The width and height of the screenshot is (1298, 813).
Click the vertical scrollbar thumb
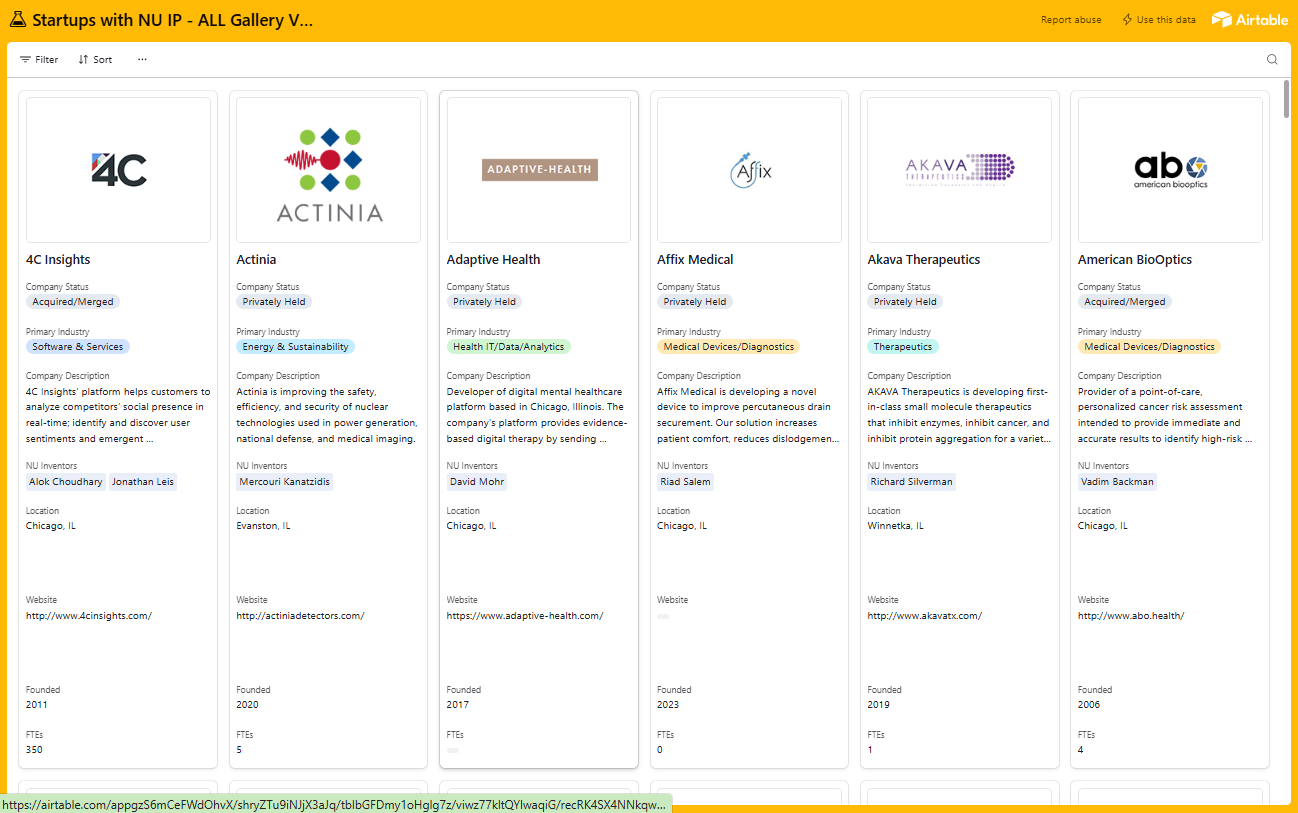[x=1286, y=100]
